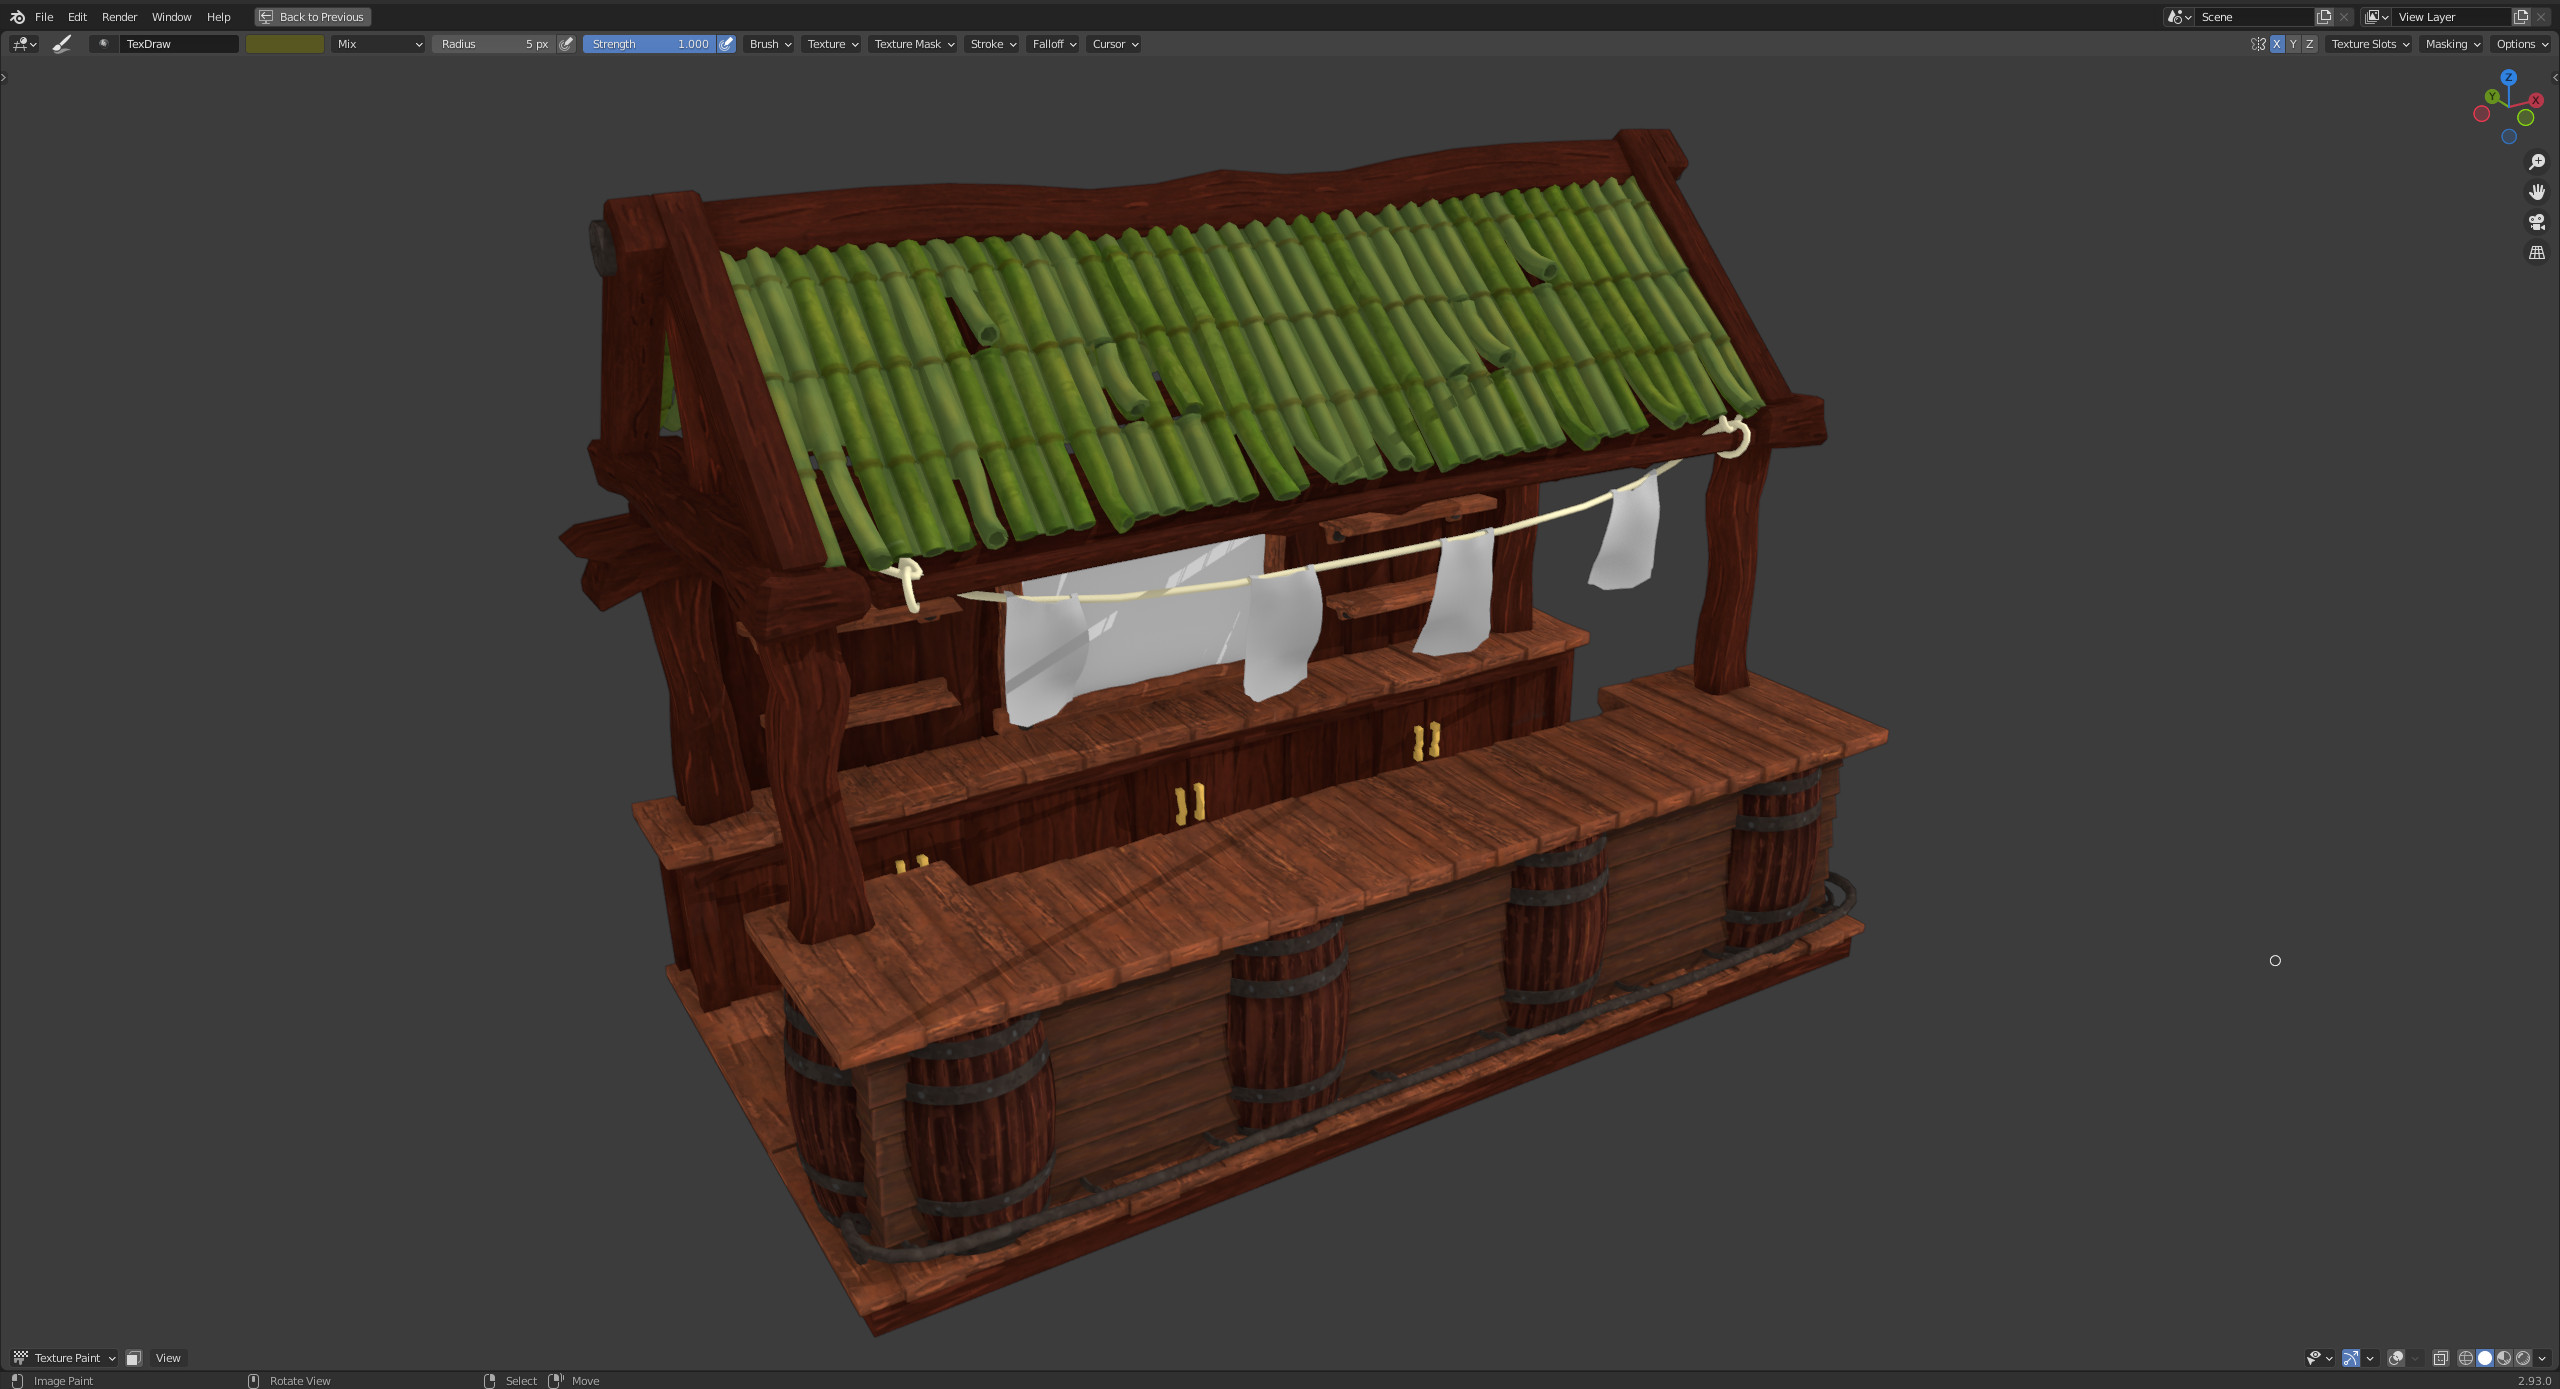
Task: Expand the Mix blend mode dropdown
Action: coord(378,44)
